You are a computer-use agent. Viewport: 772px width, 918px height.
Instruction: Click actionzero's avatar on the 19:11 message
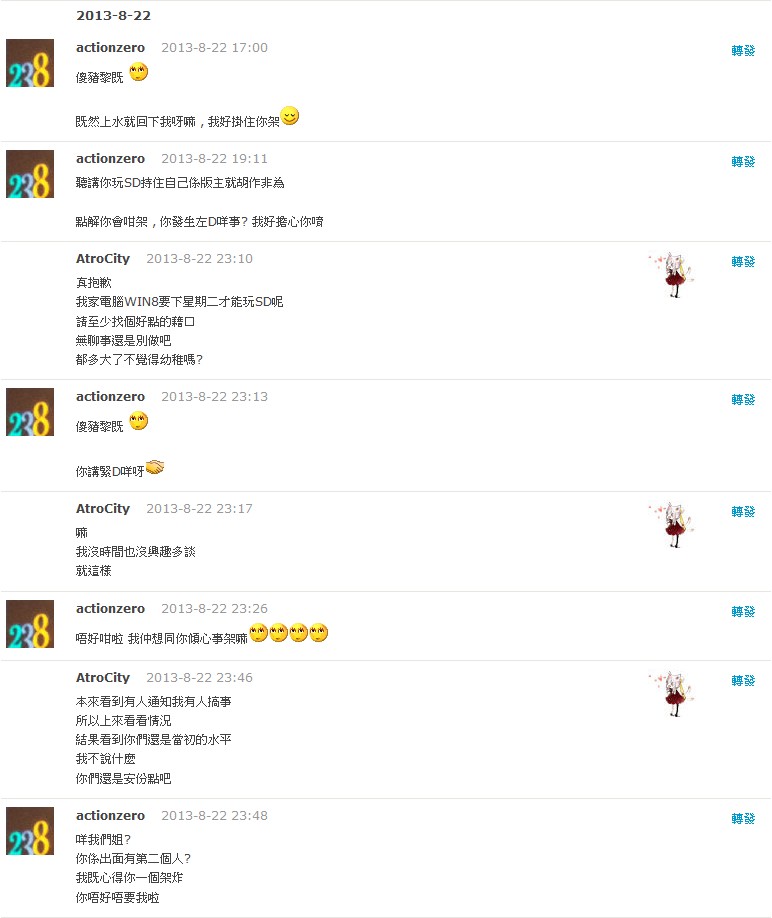pos(30,174)
